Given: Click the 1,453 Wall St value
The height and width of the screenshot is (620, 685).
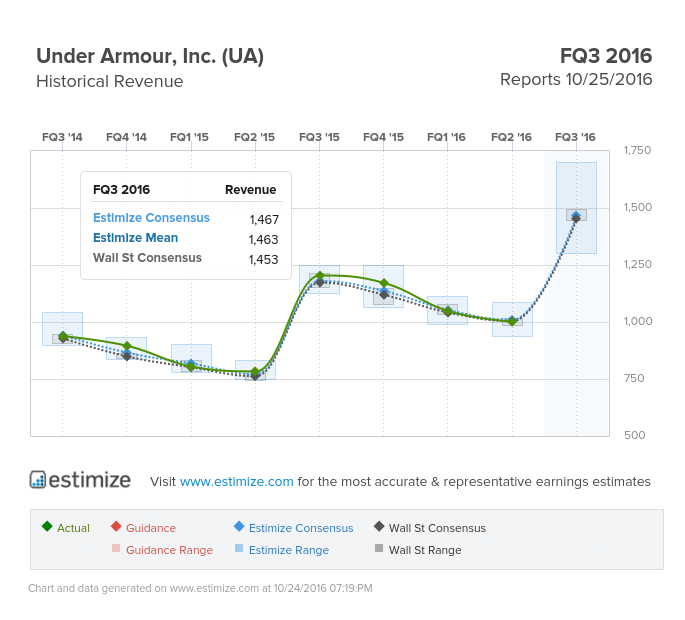Looking at the screenshot, I should pos(263,260).
